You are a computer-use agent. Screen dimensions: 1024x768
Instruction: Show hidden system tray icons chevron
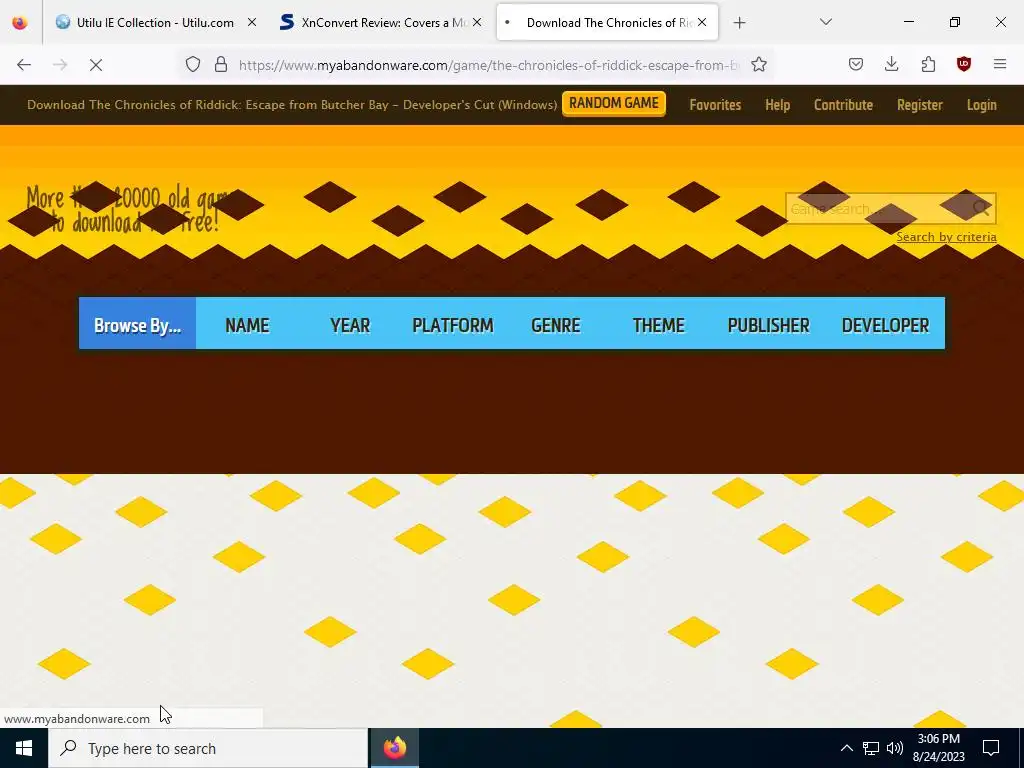(x=846, y=748)
